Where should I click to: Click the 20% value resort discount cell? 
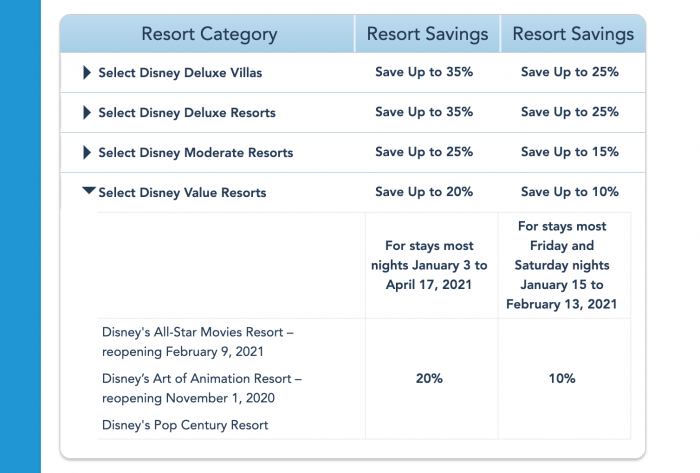point(428,379)
